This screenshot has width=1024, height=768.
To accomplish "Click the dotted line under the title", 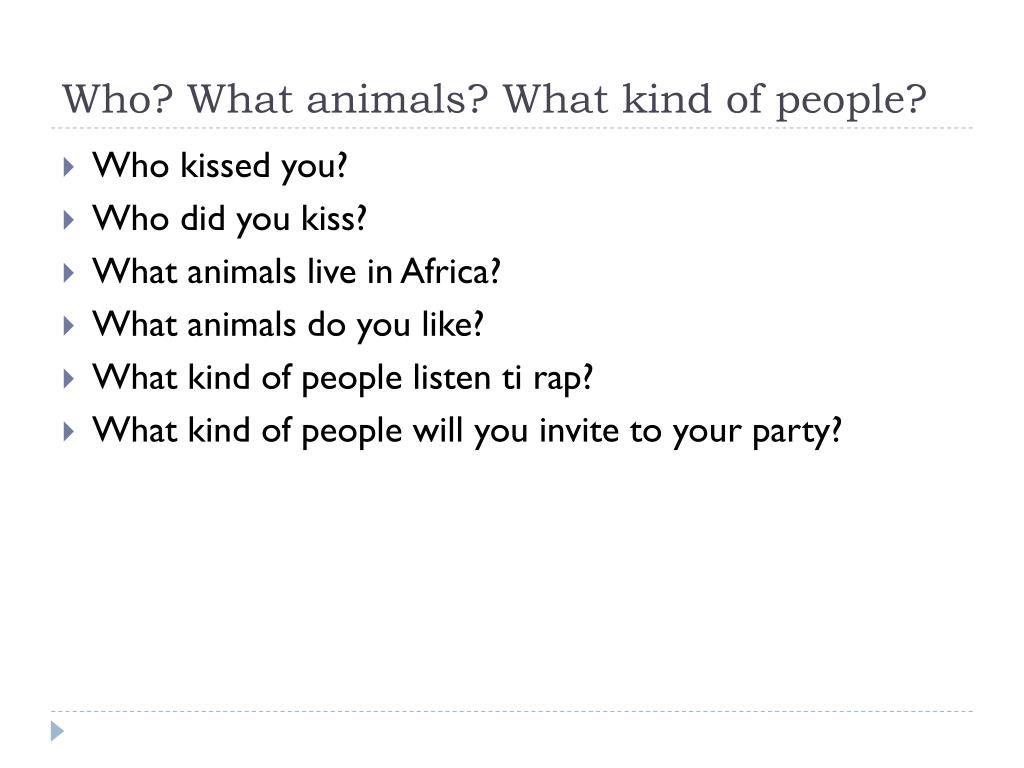I will 511,128.
